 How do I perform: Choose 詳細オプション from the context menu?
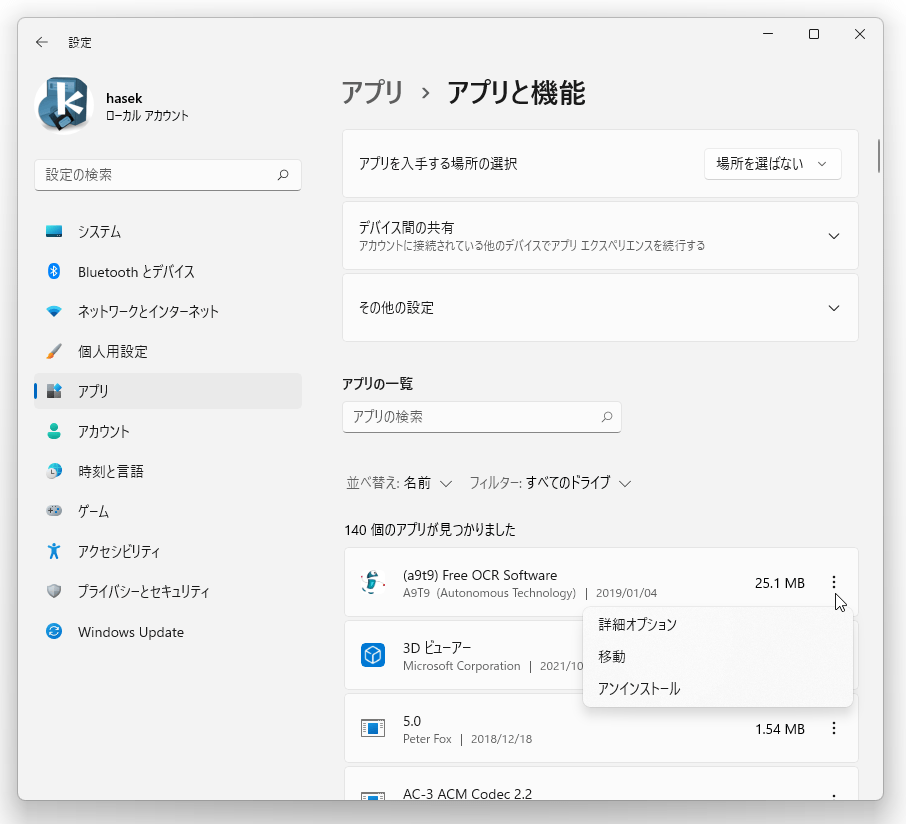[718, 624]
